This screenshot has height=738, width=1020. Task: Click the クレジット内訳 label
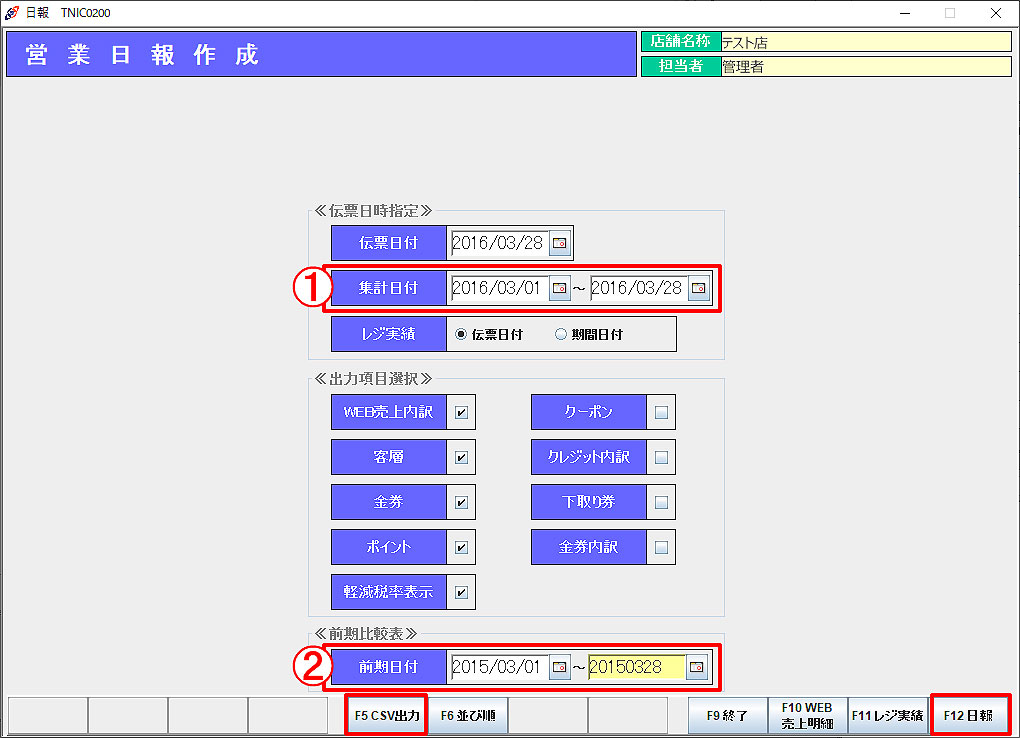click(x=588, y=457)
